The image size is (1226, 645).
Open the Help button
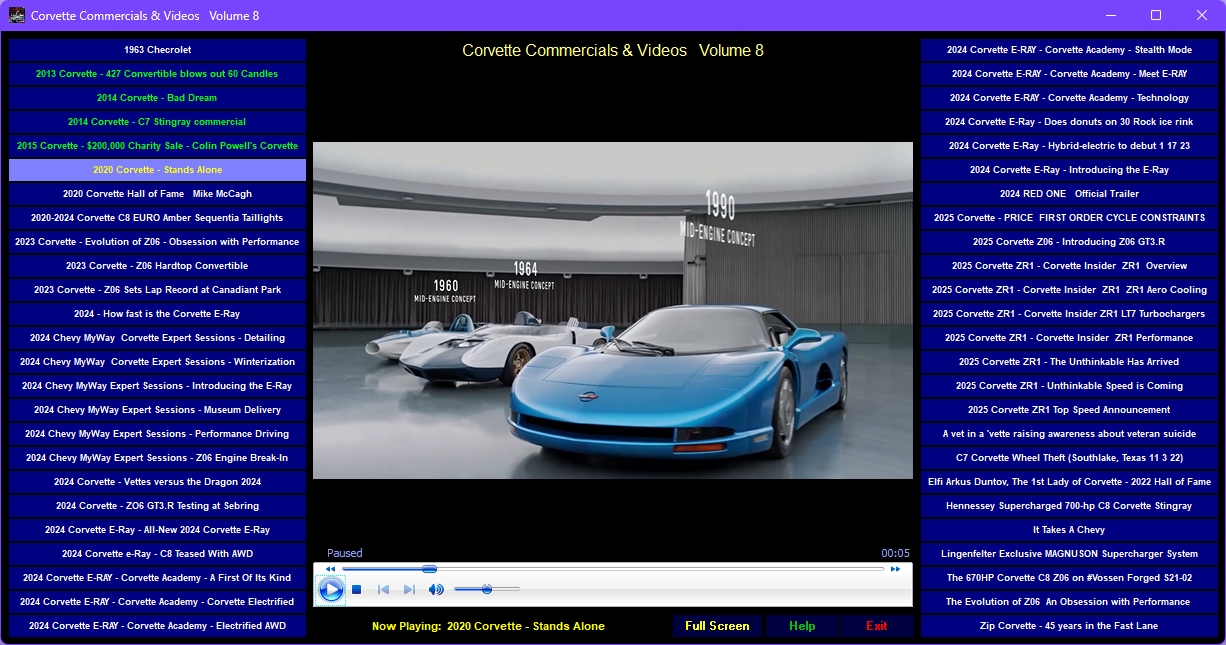802,626
